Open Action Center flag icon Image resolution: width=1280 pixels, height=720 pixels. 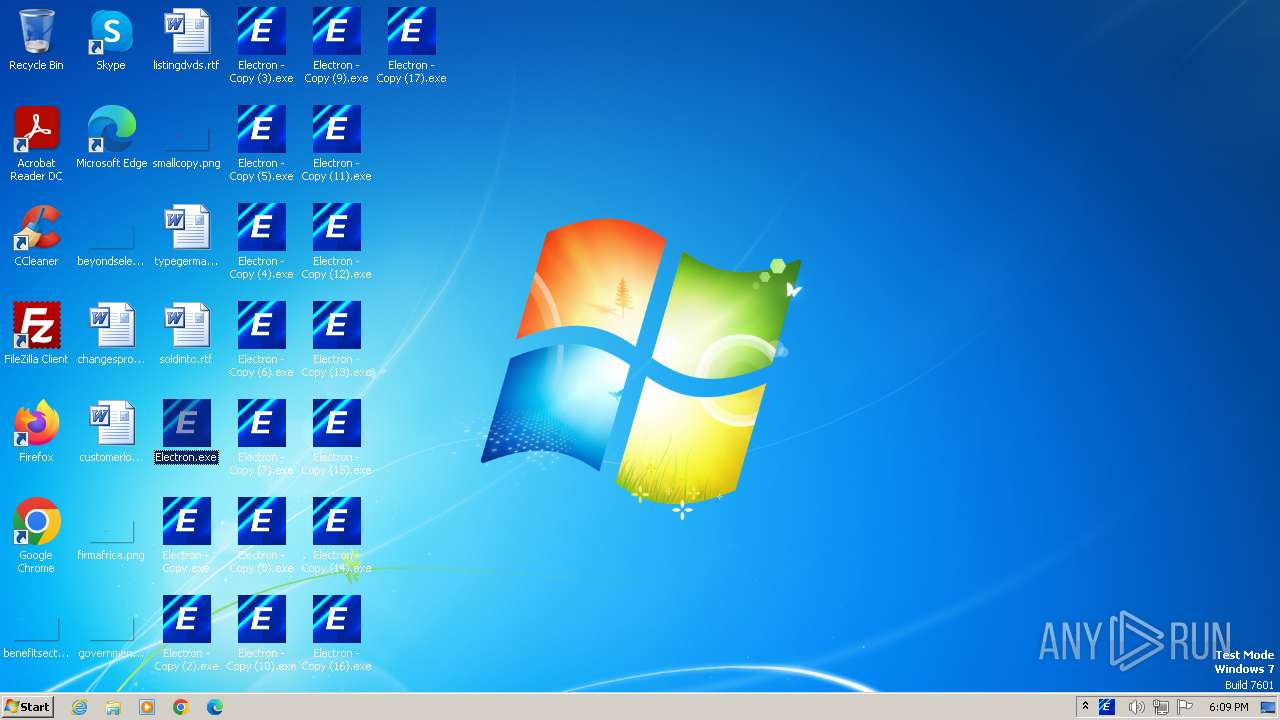1187,707
